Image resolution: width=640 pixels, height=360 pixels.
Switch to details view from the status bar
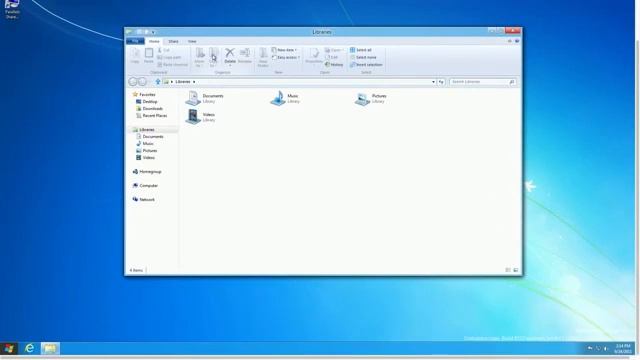pos(508,270)
